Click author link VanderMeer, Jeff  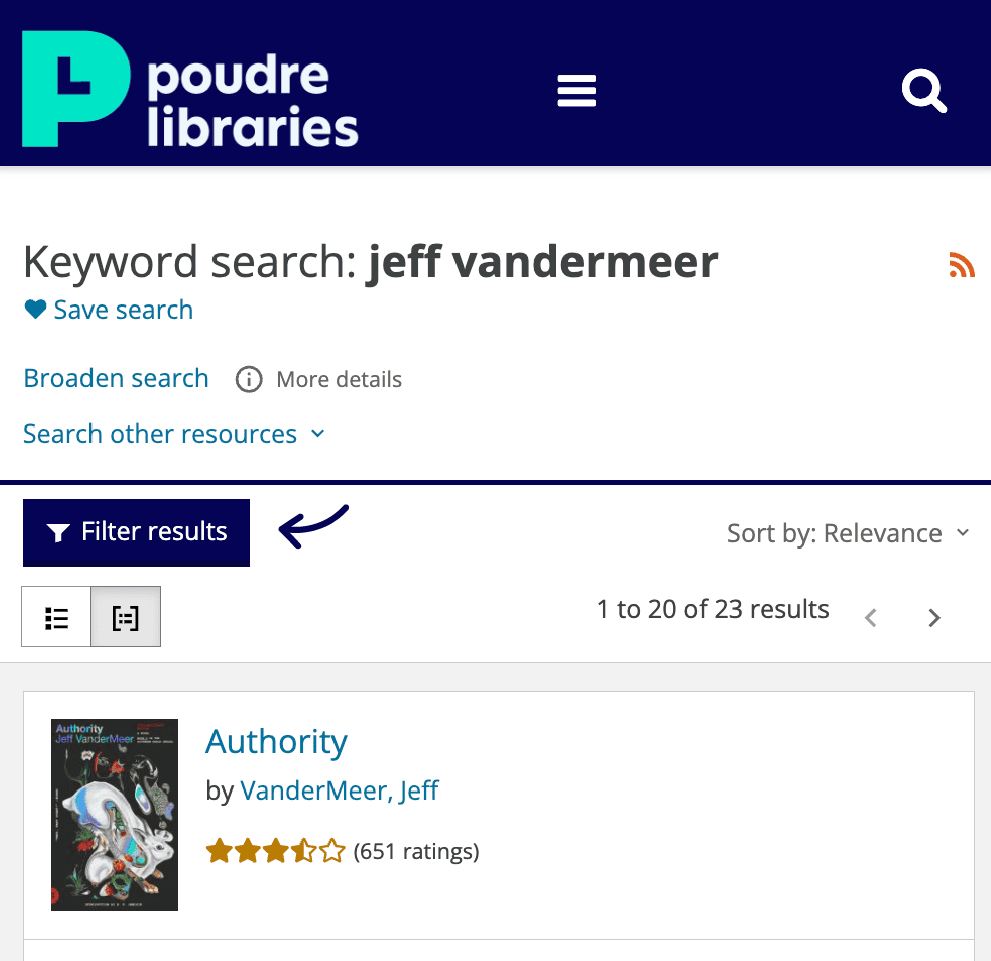coord(339,791)
